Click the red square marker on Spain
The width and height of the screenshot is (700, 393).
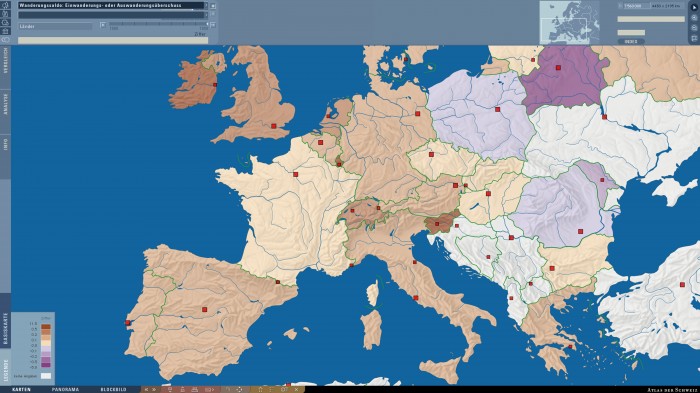(204, 309)
